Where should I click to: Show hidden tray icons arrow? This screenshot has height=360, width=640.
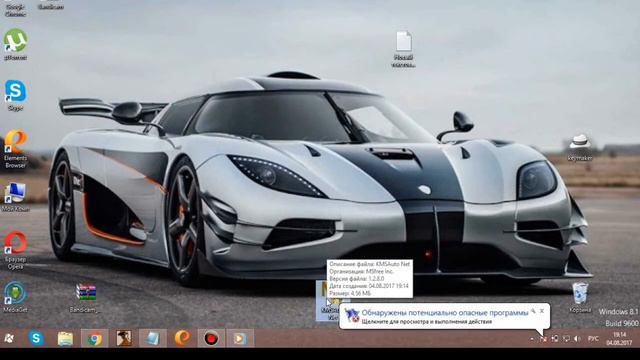[532, 339]
